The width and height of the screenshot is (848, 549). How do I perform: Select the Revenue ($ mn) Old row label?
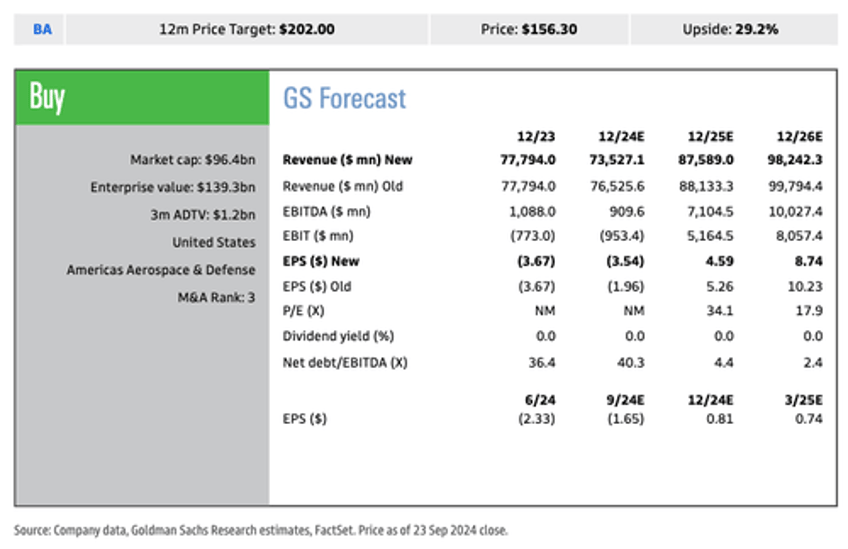coord(343,187)
